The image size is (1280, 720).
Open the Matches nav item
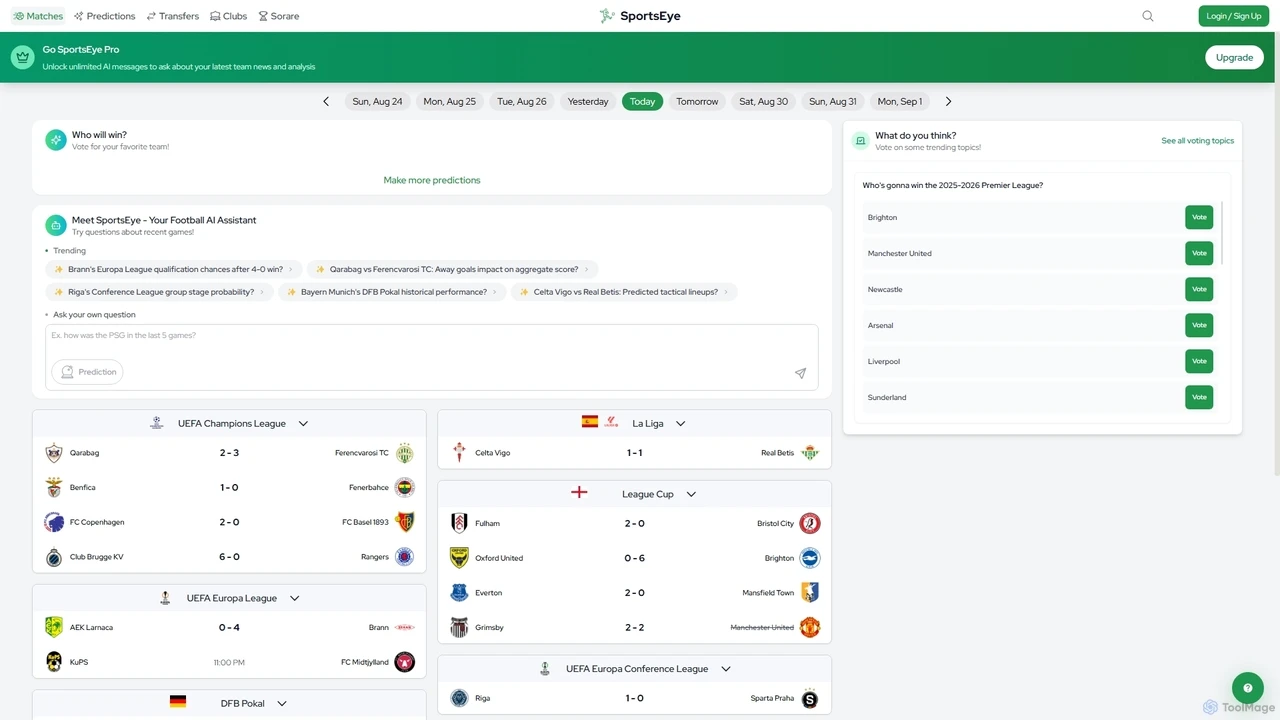[x=38, y=16]
